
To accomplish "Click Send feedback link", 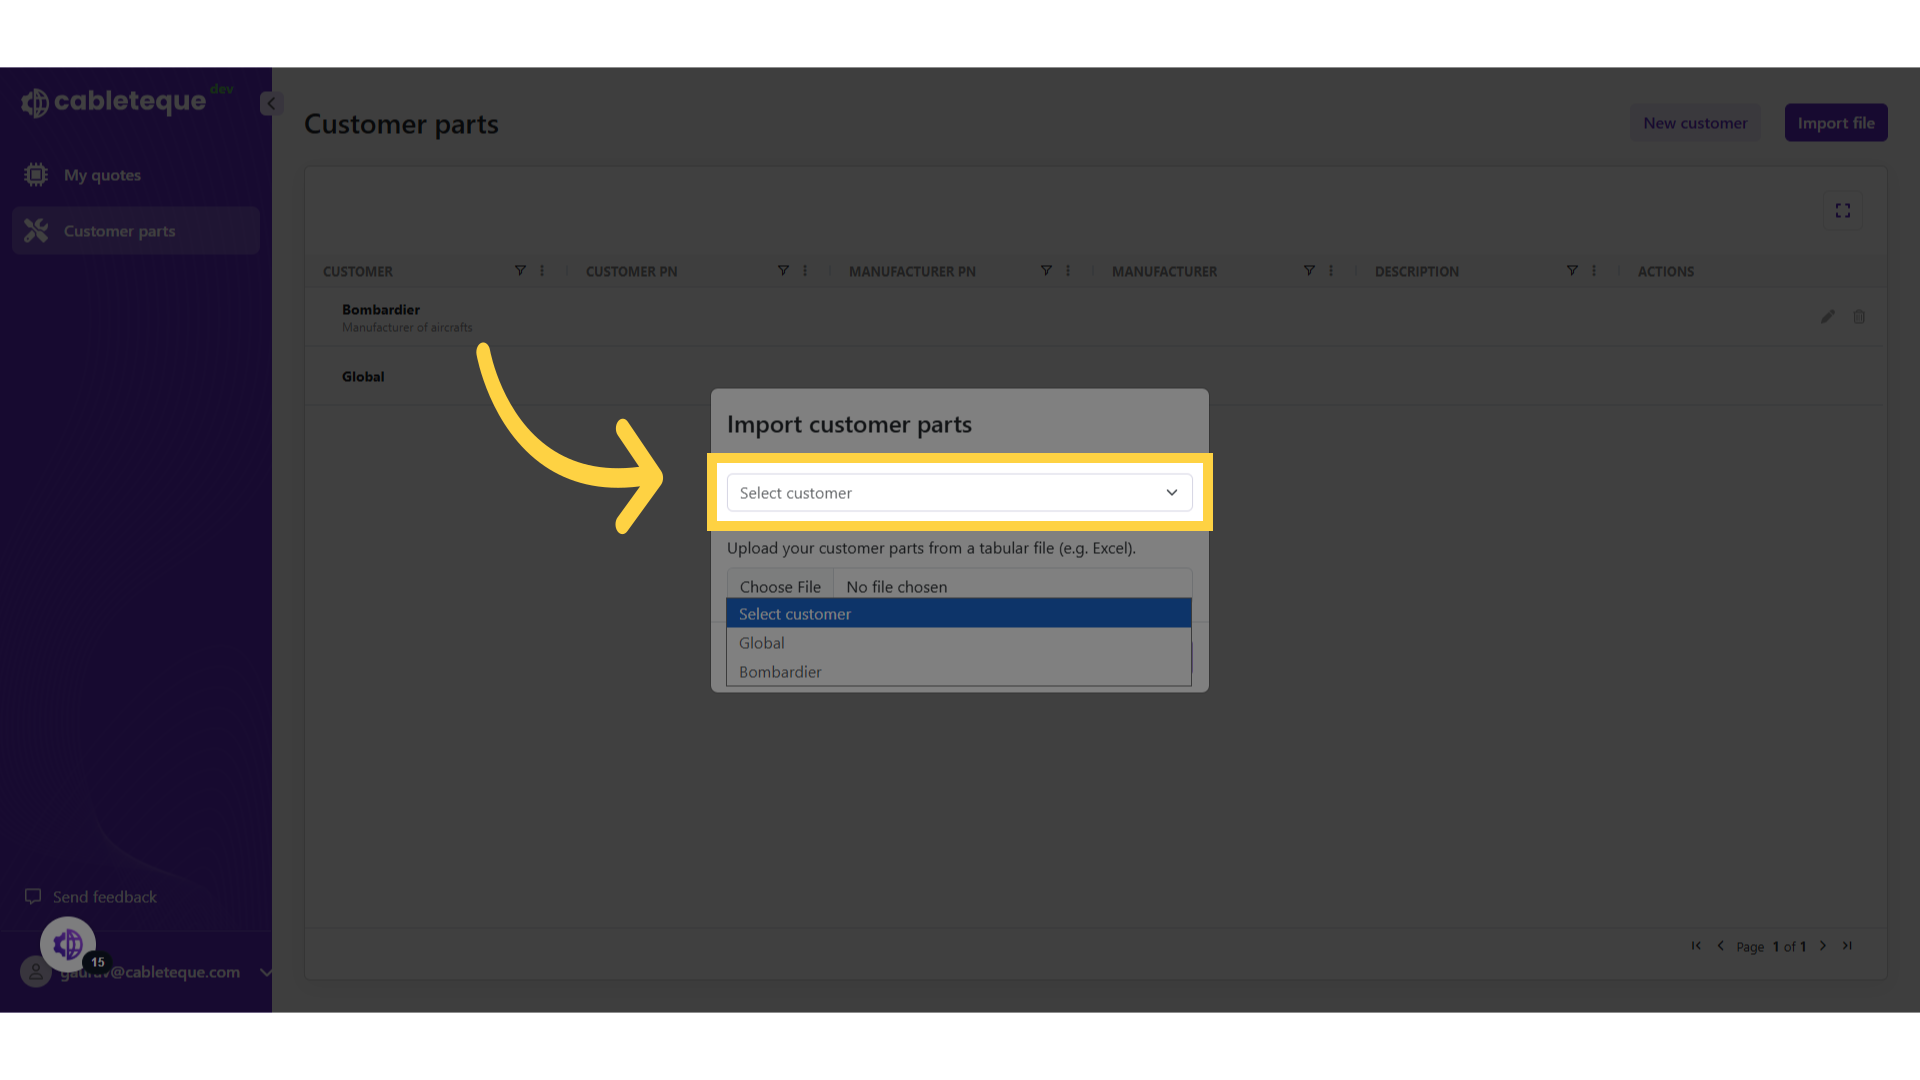I will click(103, 896).
